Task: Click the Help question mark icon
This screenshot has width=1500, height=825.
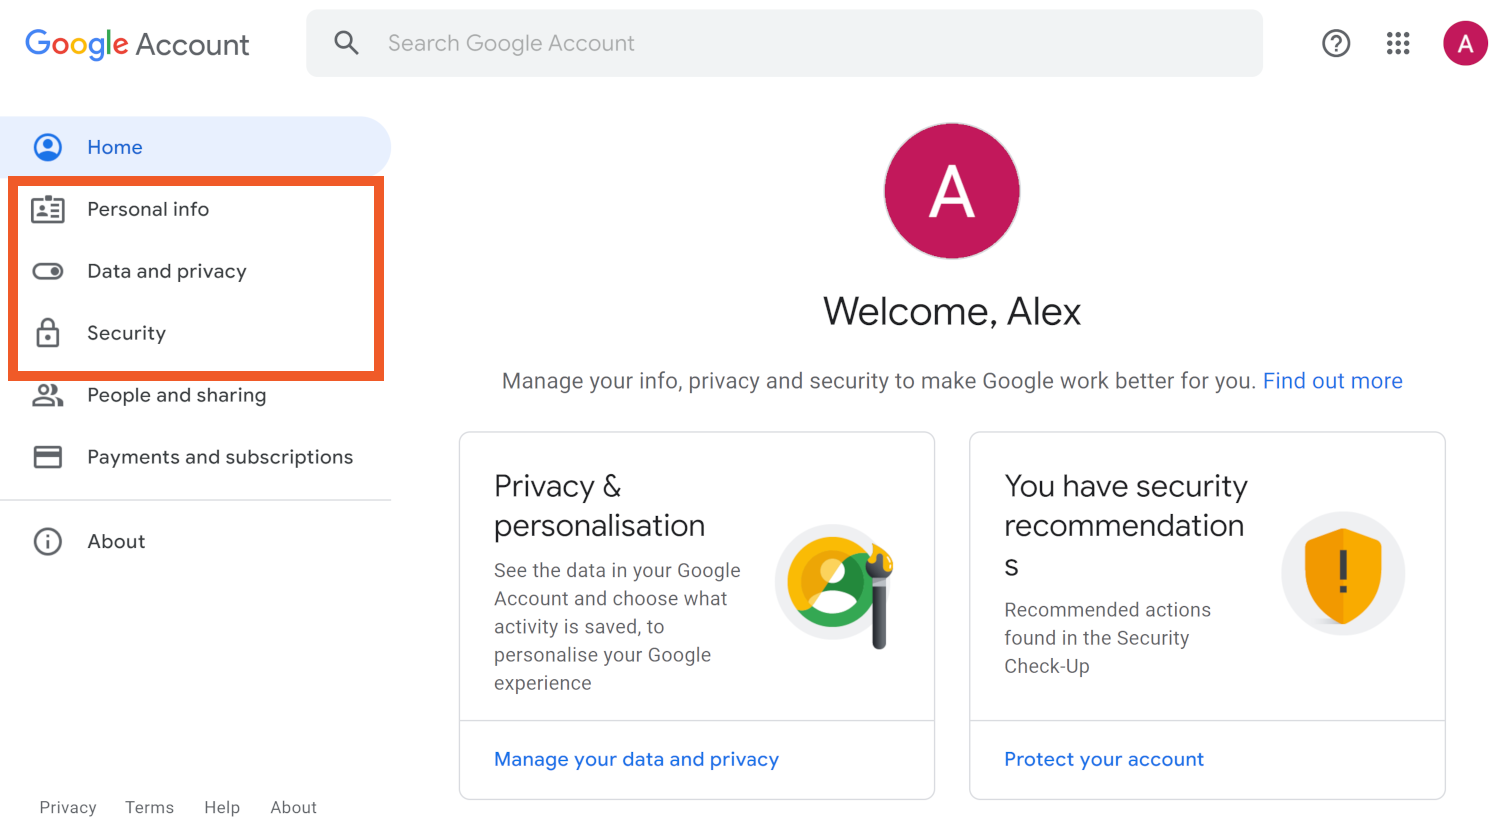Action: pos(1336,43)
